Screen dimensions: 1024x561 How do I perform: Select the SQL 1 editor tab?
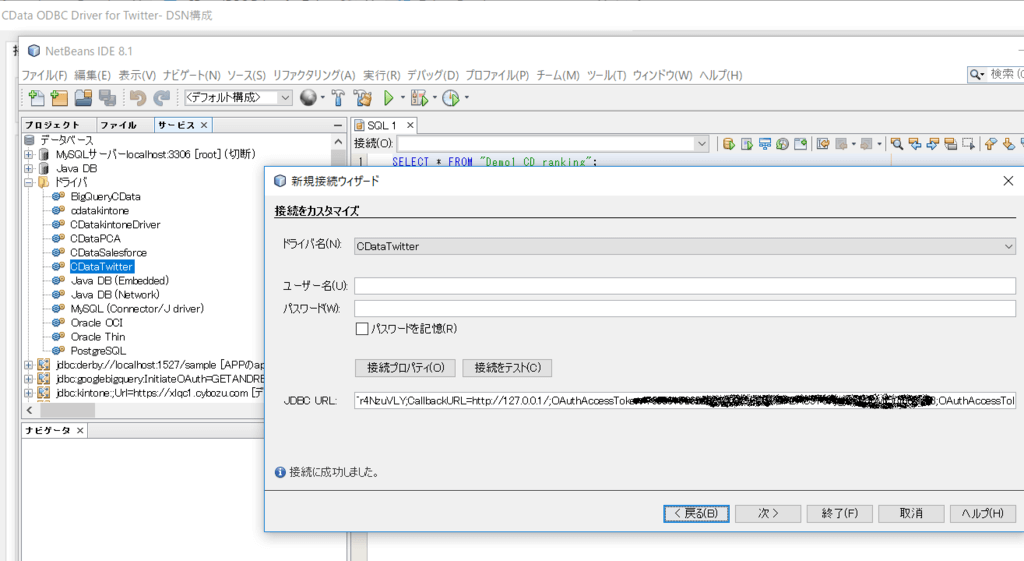[382, 125]
